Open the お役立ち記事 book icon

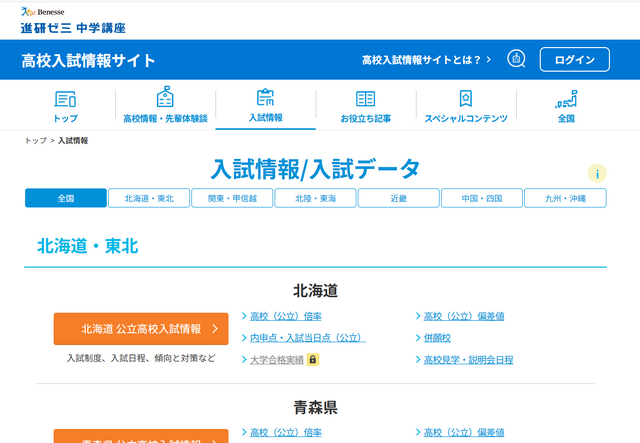pyautogui.click(x=365, y=99)
